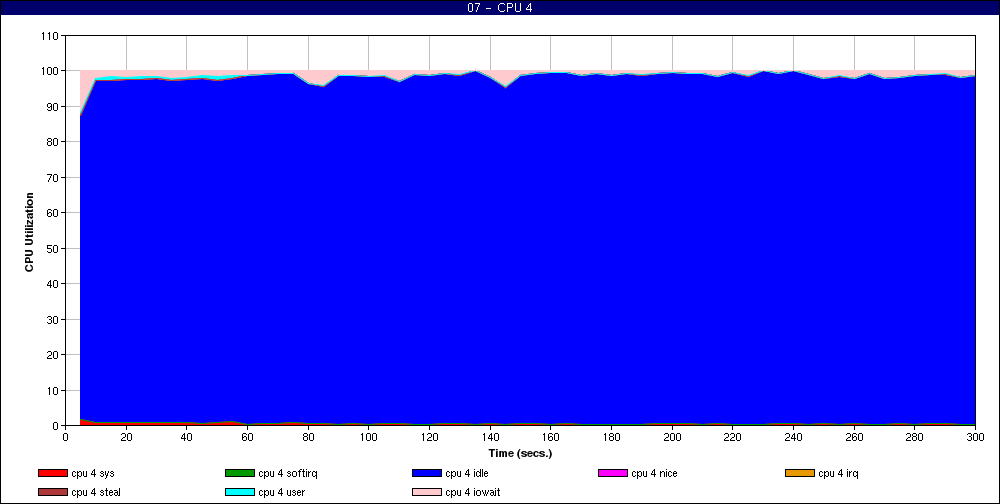Click the orange cpu 4 irq legend swatch
This screenshot has height=504, width=1000.
pyautogui.click(x=800, y=473)
